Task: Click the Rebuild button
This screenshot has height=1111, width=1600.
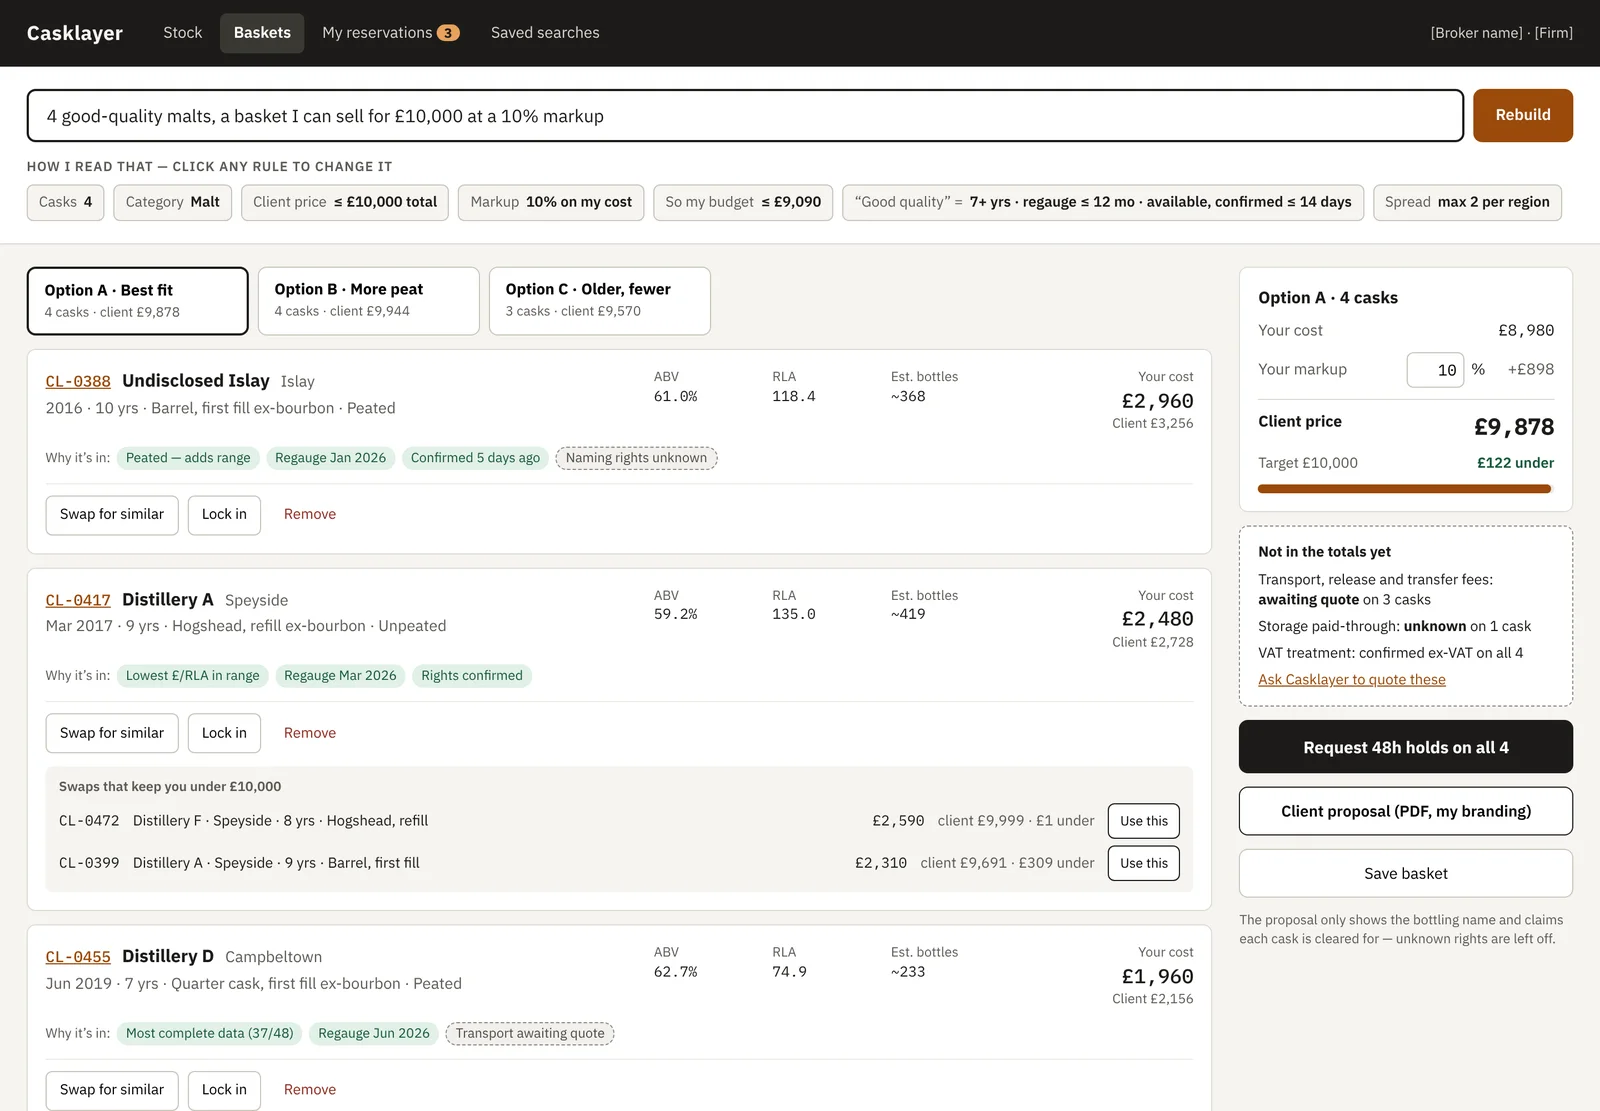Action: 1522,115
